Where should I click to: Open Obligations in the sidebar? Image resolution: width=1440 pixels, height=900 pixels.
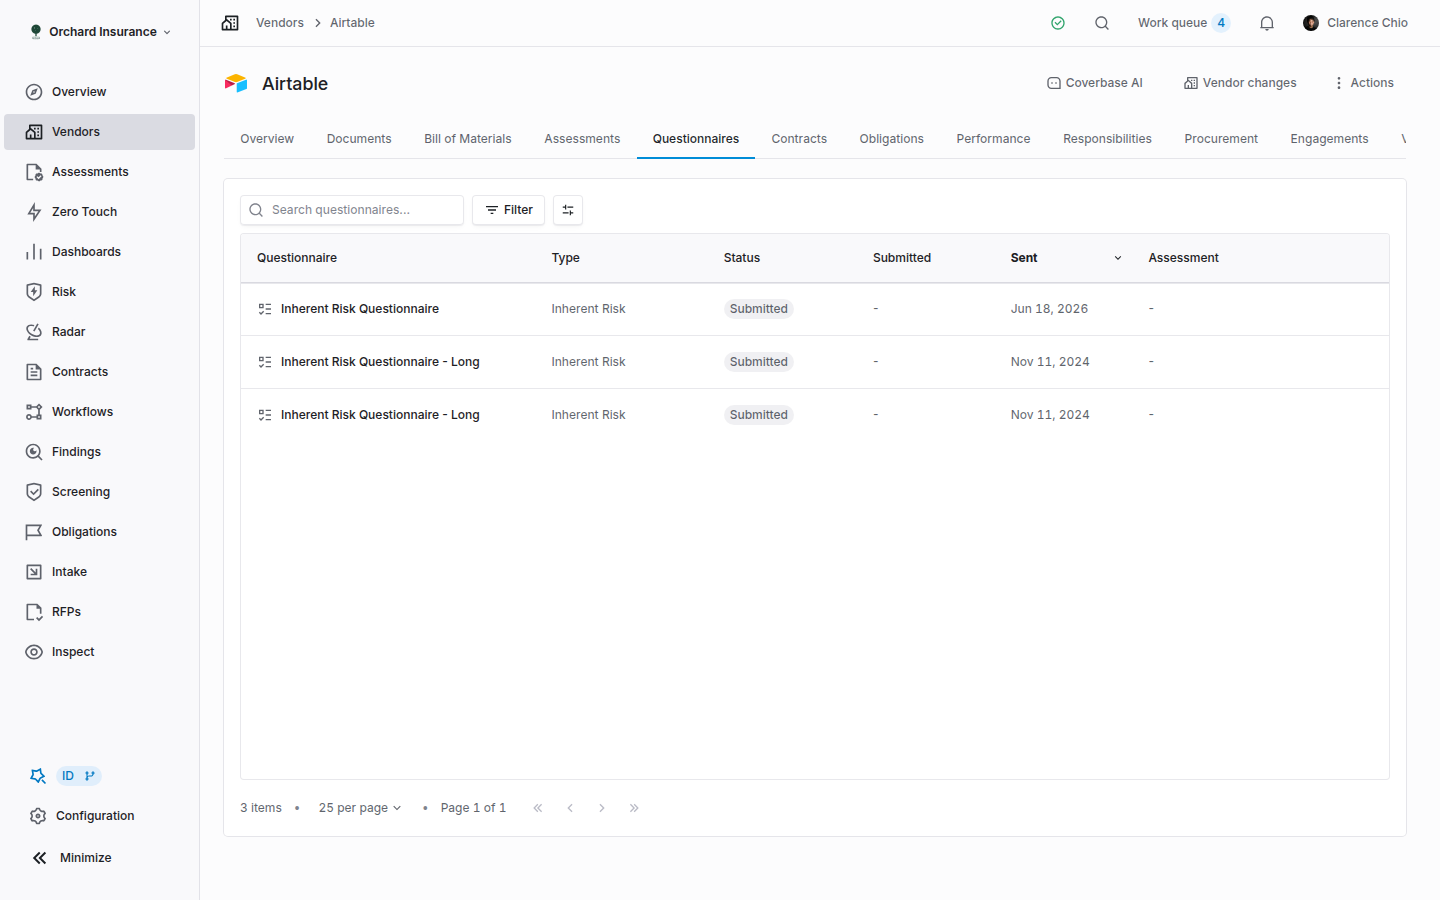coord(99,532)
